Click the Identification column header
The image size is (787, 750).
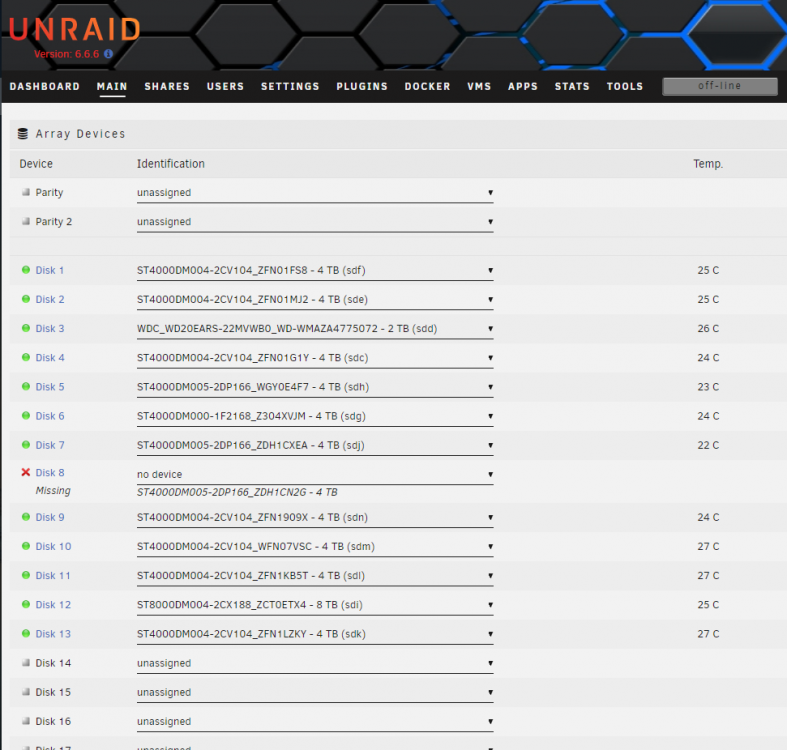(x=171, y=164)
